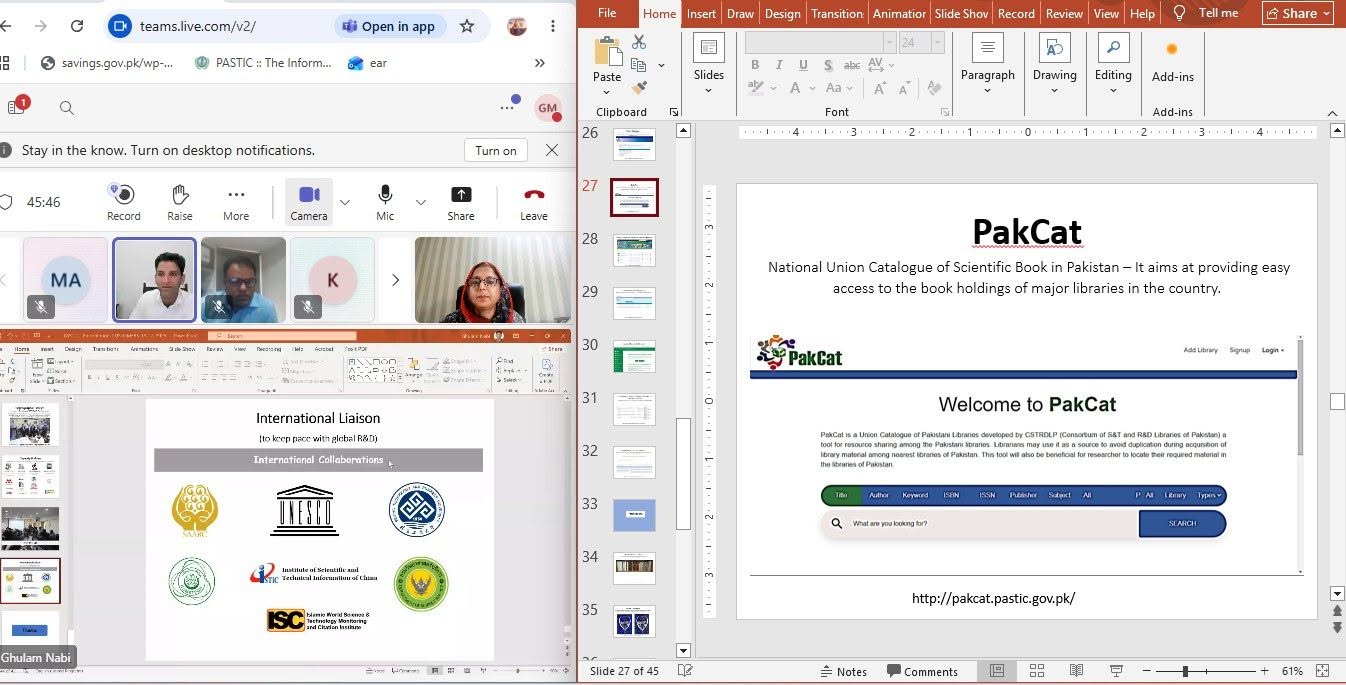
Task: Toggle Italic formatting
Action: 780,65
